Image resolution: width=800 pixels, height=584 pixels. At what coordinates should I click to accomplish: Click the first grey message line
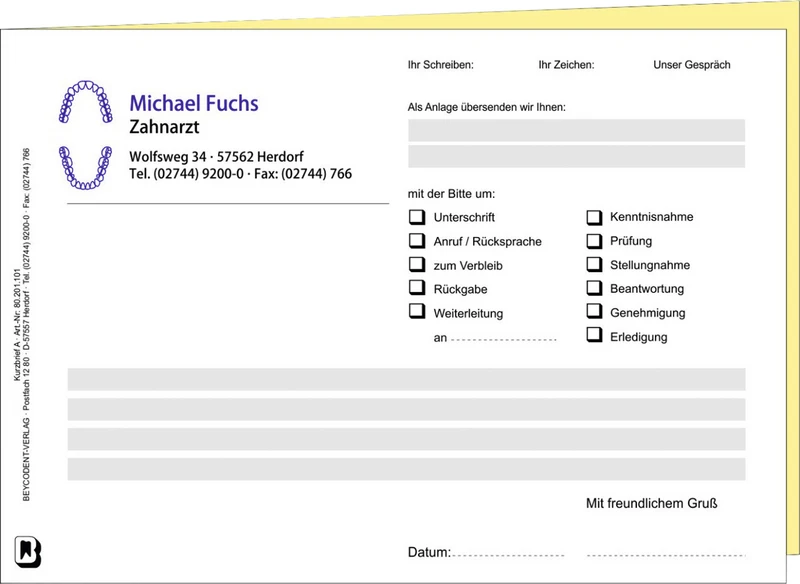coord(406,379)
